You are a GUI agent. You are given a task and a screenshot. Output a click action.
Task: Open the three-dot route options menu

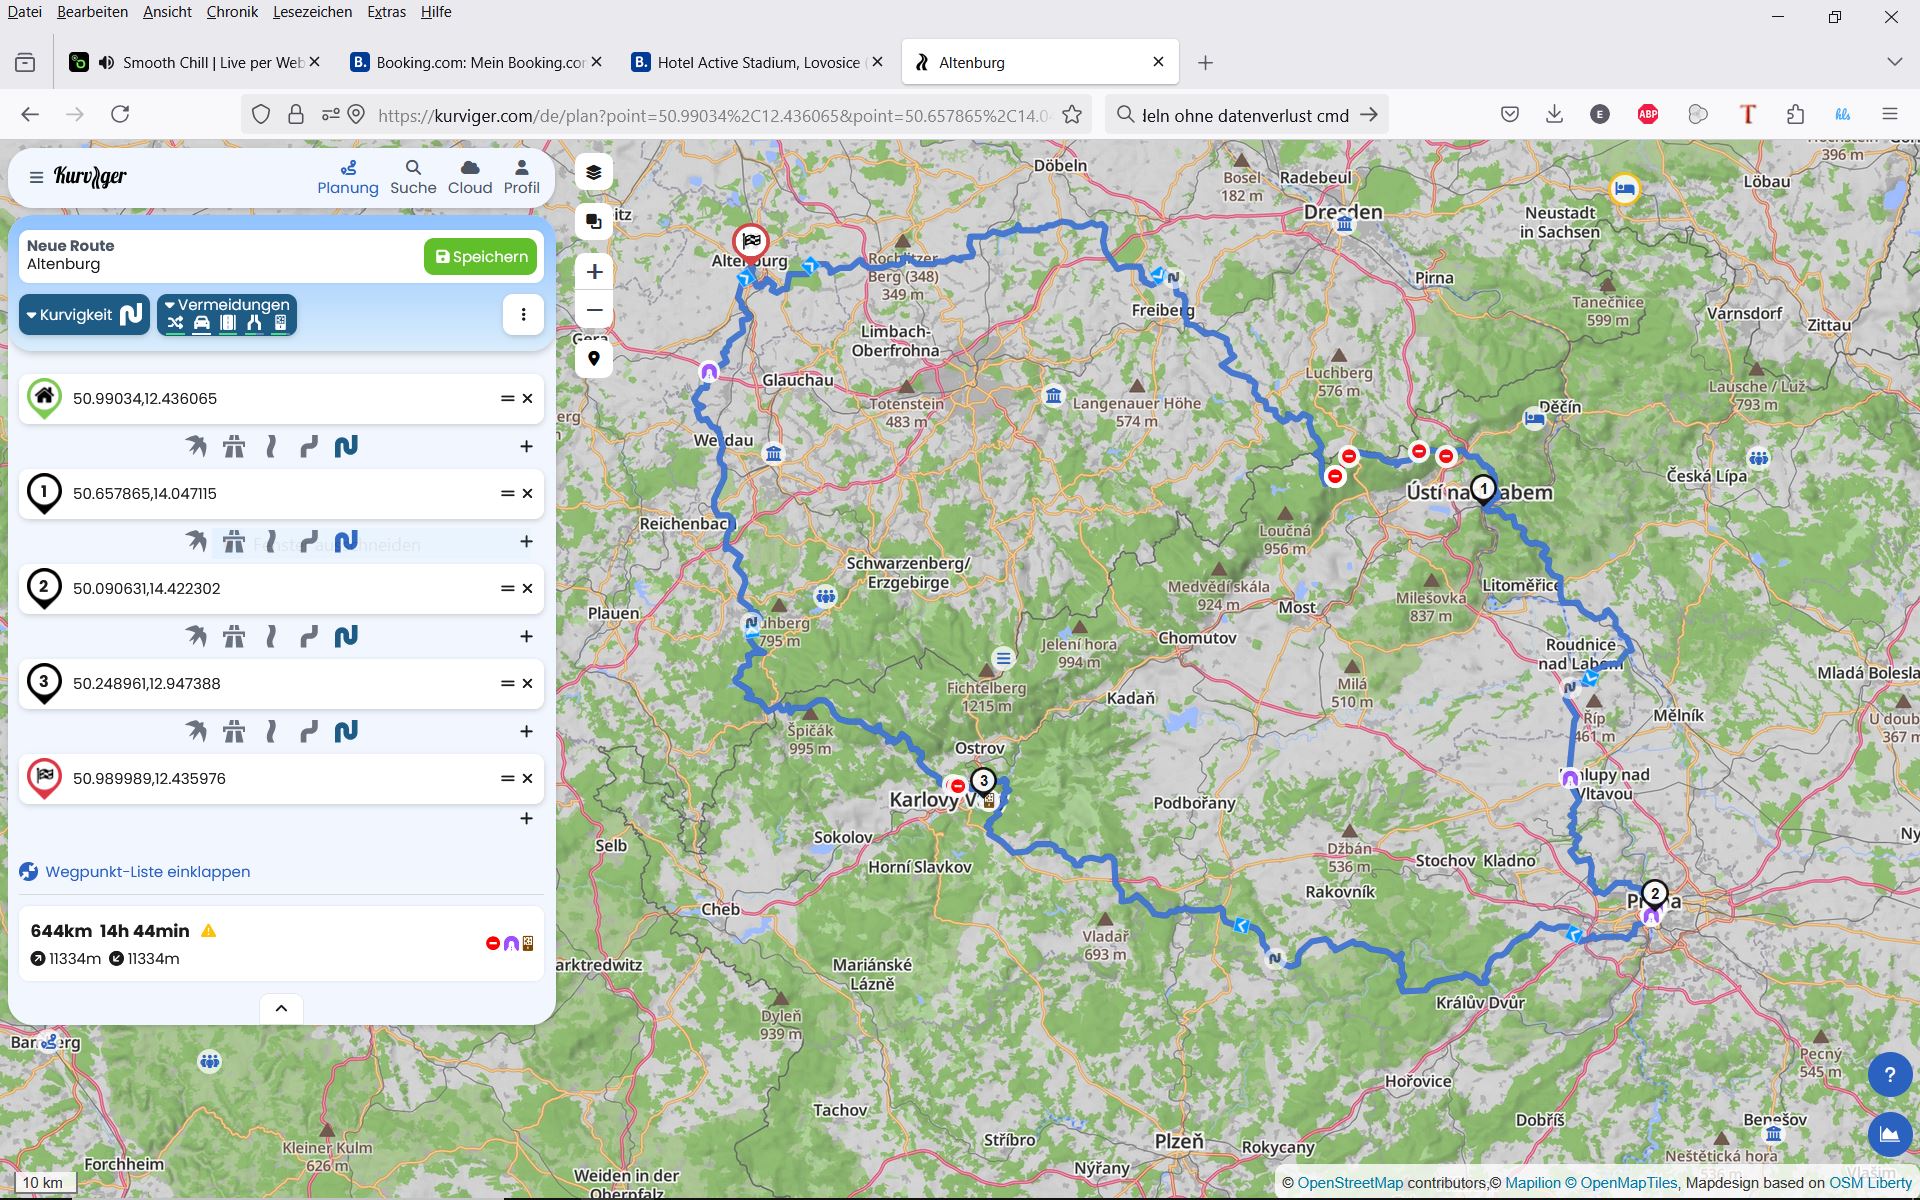523,314
